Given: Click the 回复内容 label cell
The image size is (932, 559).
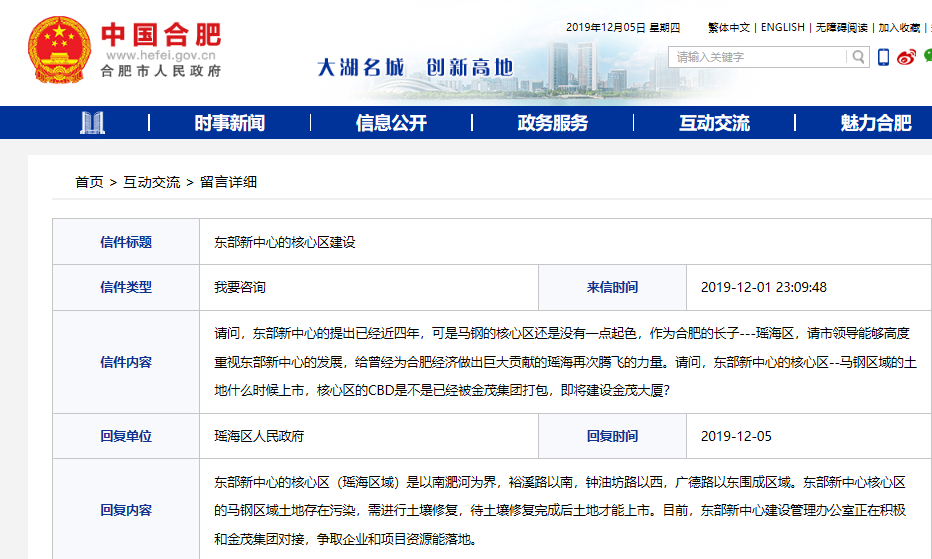Looking at the screenshot, I should point(126,510).
